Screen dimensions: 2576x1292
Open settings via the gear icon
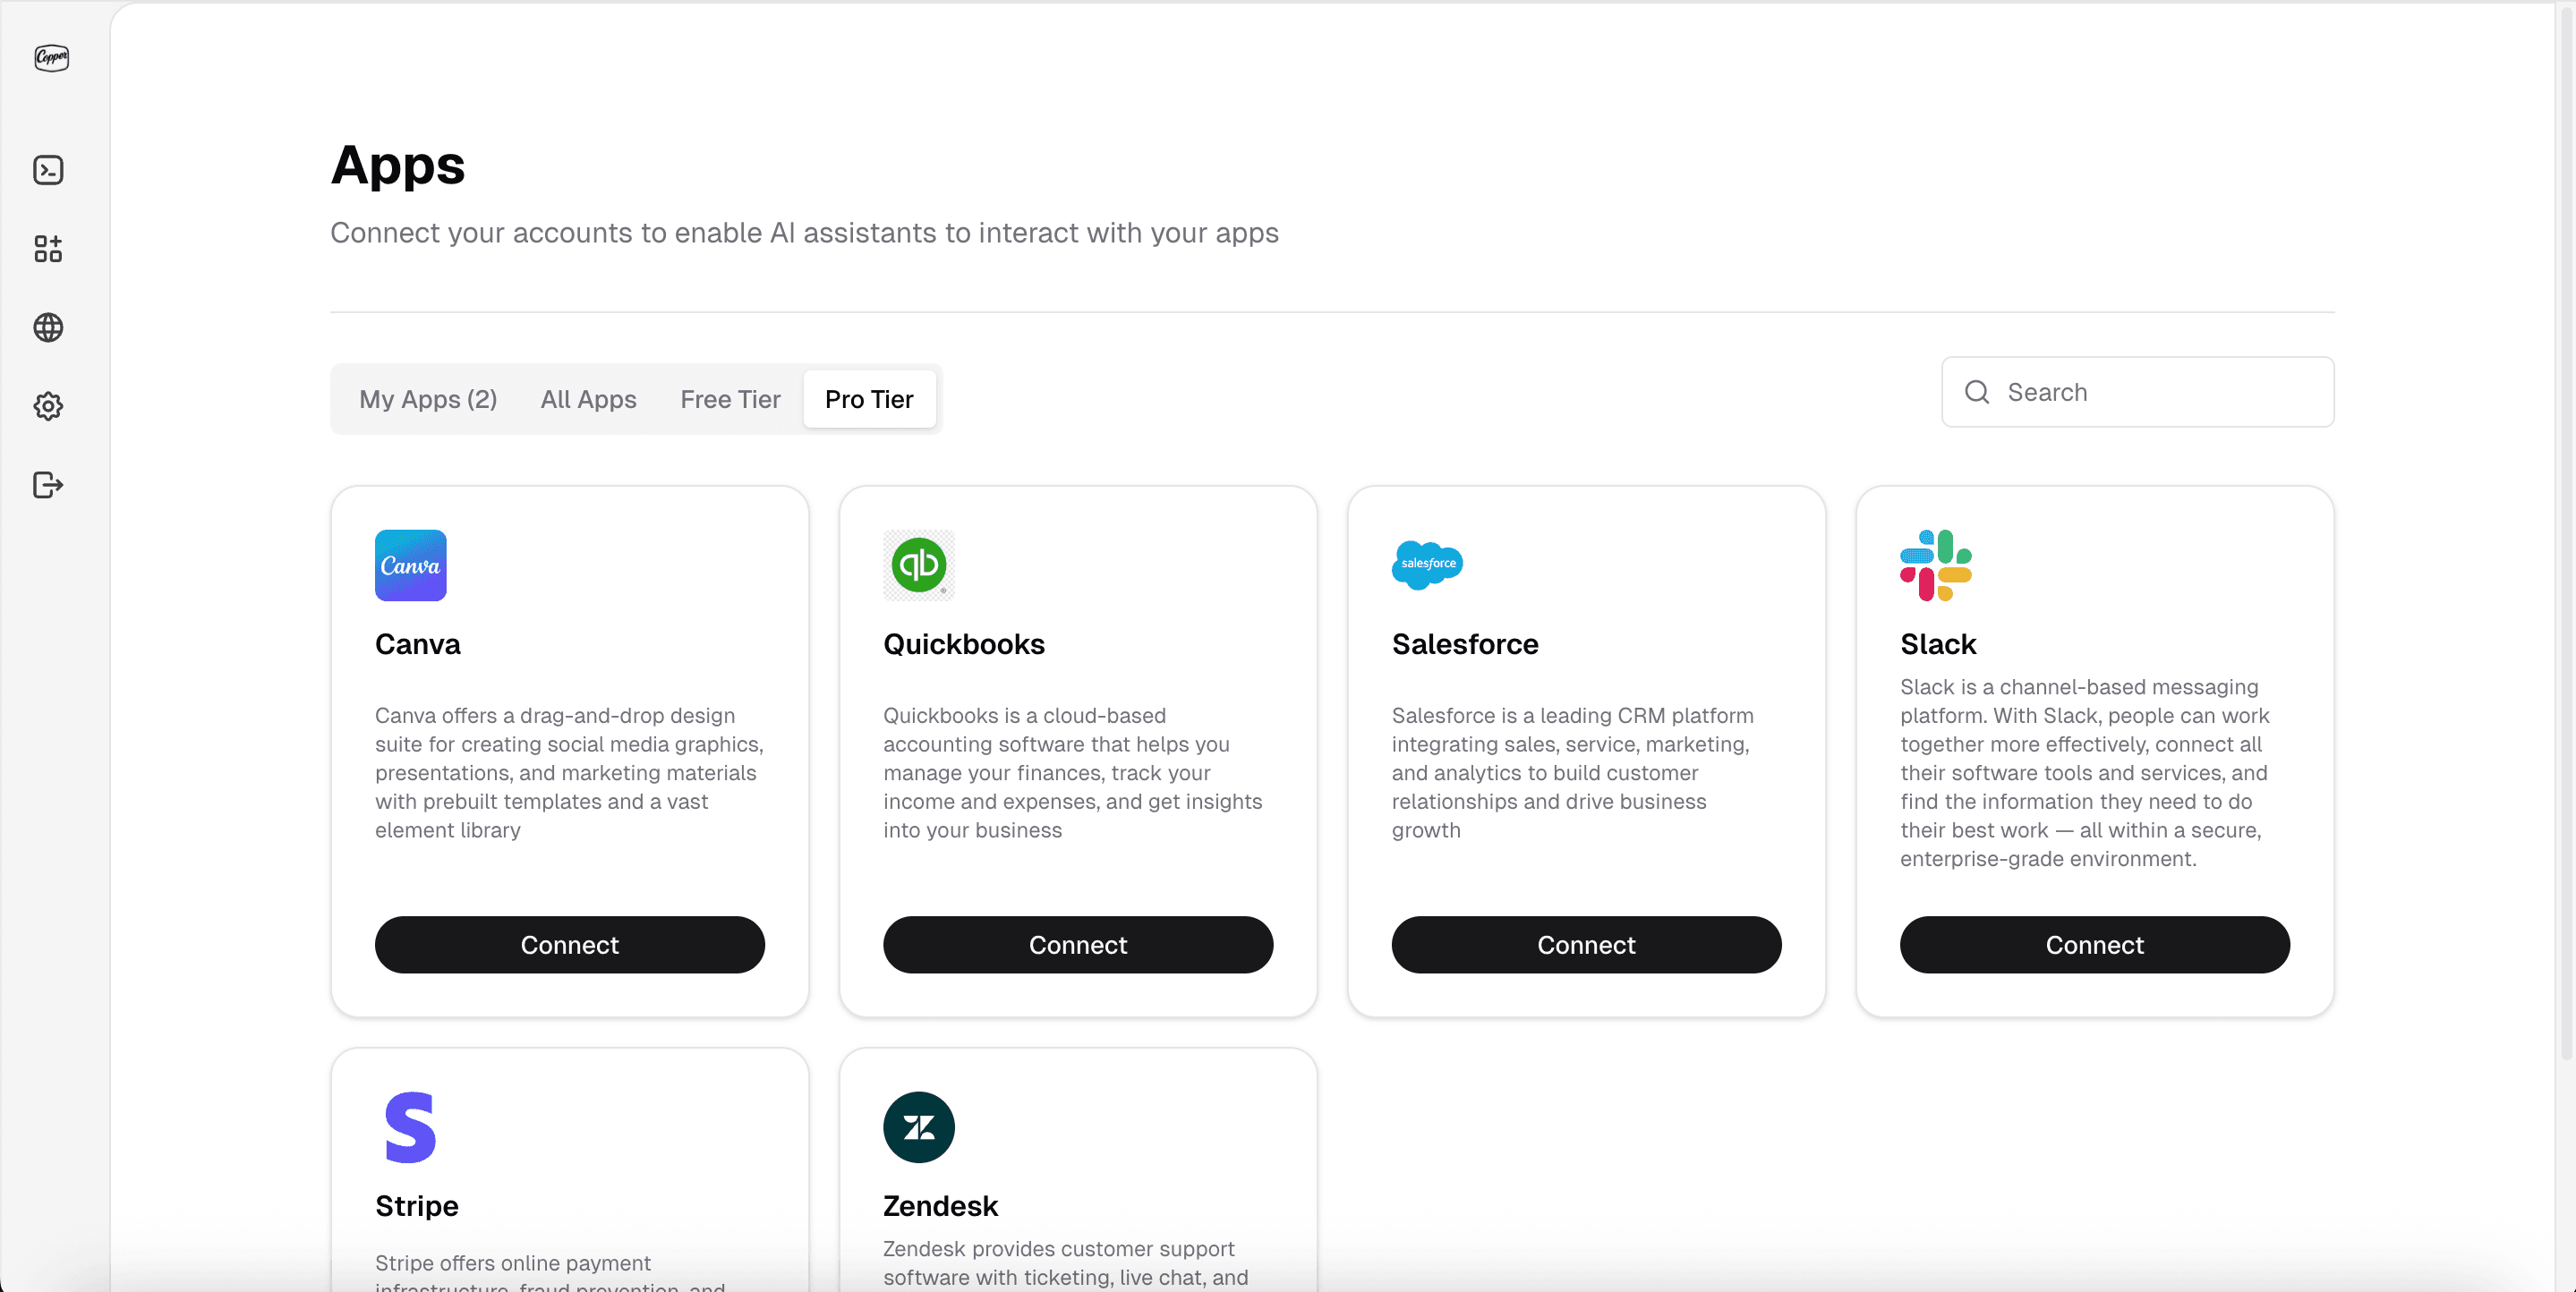[48, 406]
